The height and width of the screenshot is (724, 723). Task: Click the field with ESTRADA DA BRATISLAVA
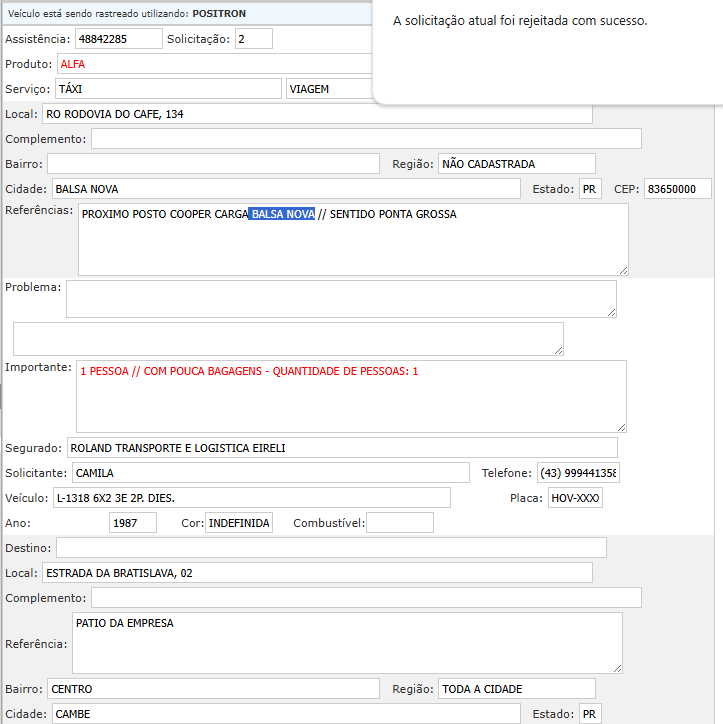pos(317,573)
